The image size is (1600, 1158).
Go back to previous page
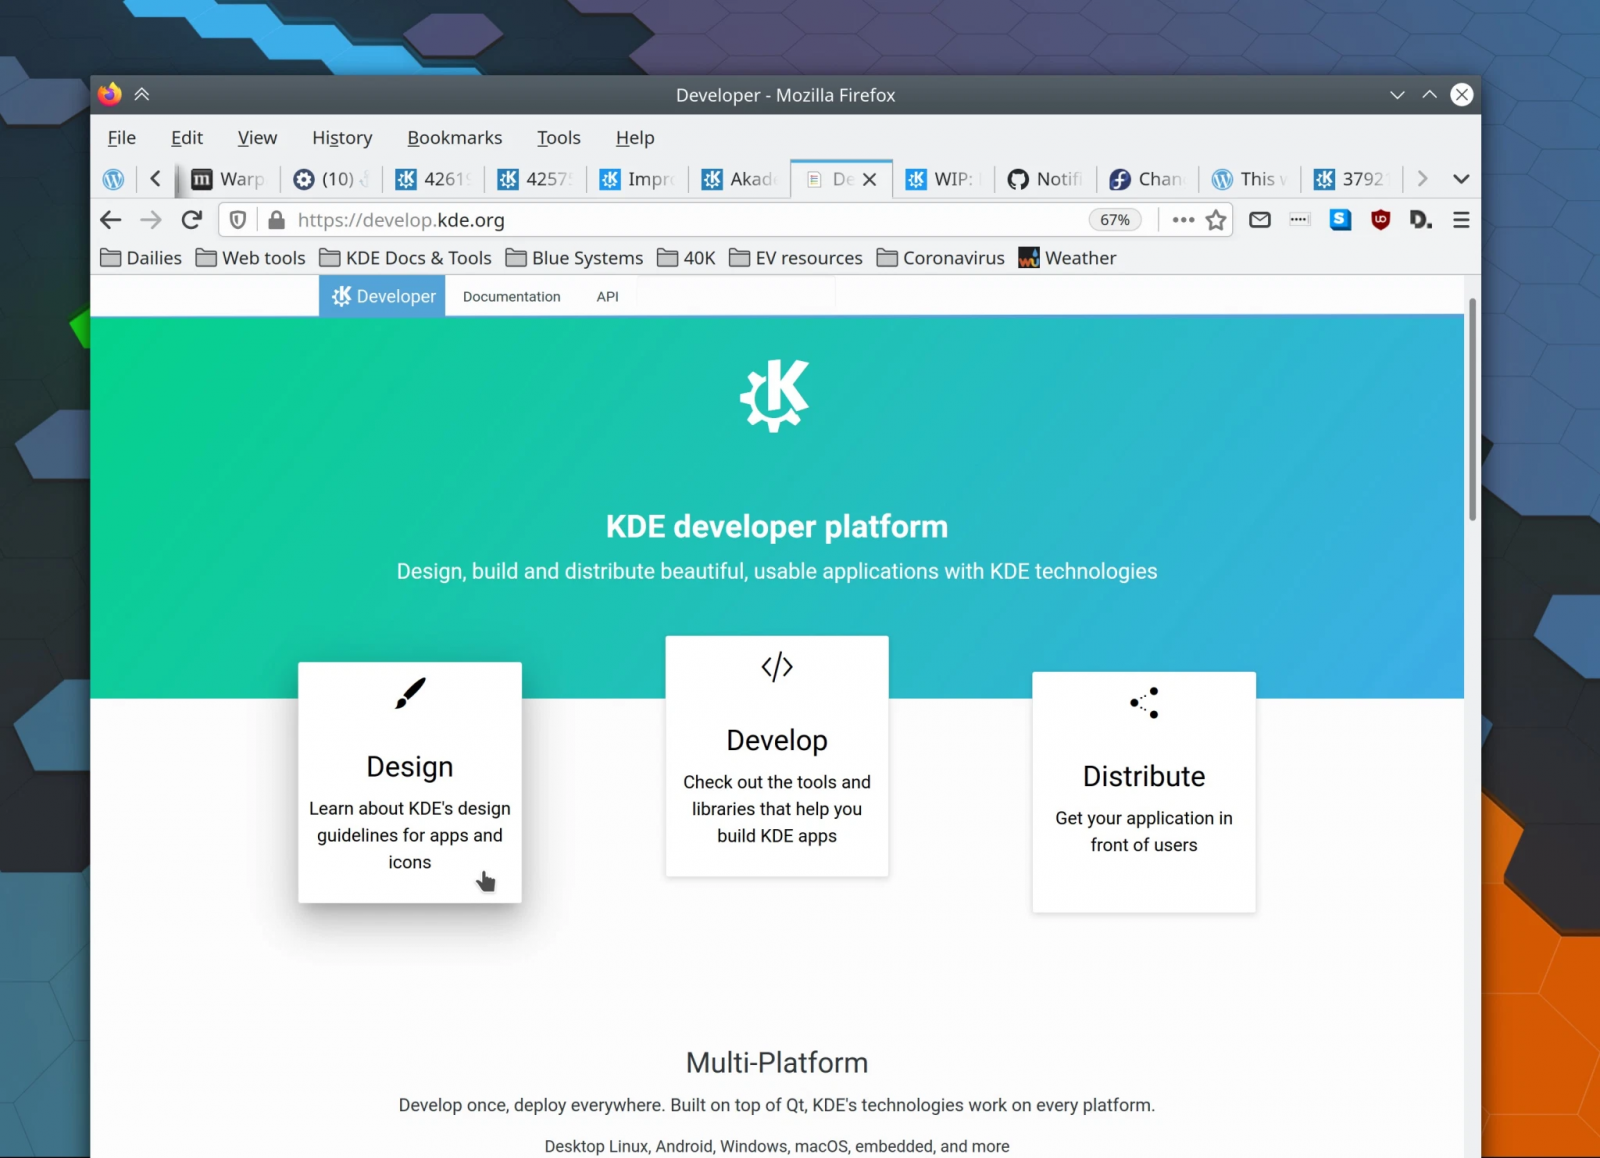111,220
